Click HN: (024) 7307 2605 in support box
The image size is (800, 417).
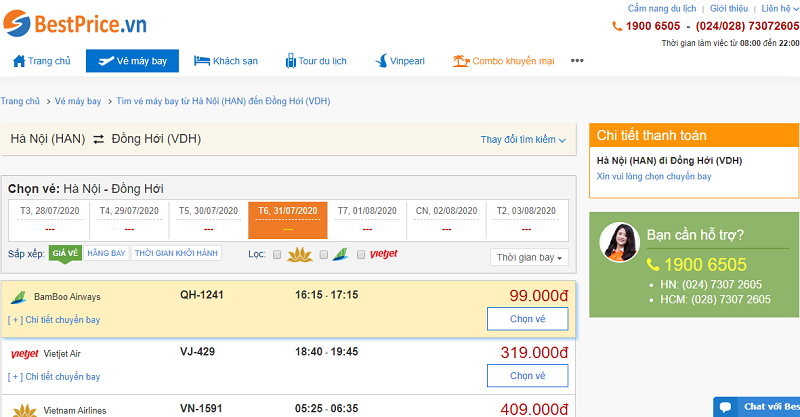coord(711,285)
